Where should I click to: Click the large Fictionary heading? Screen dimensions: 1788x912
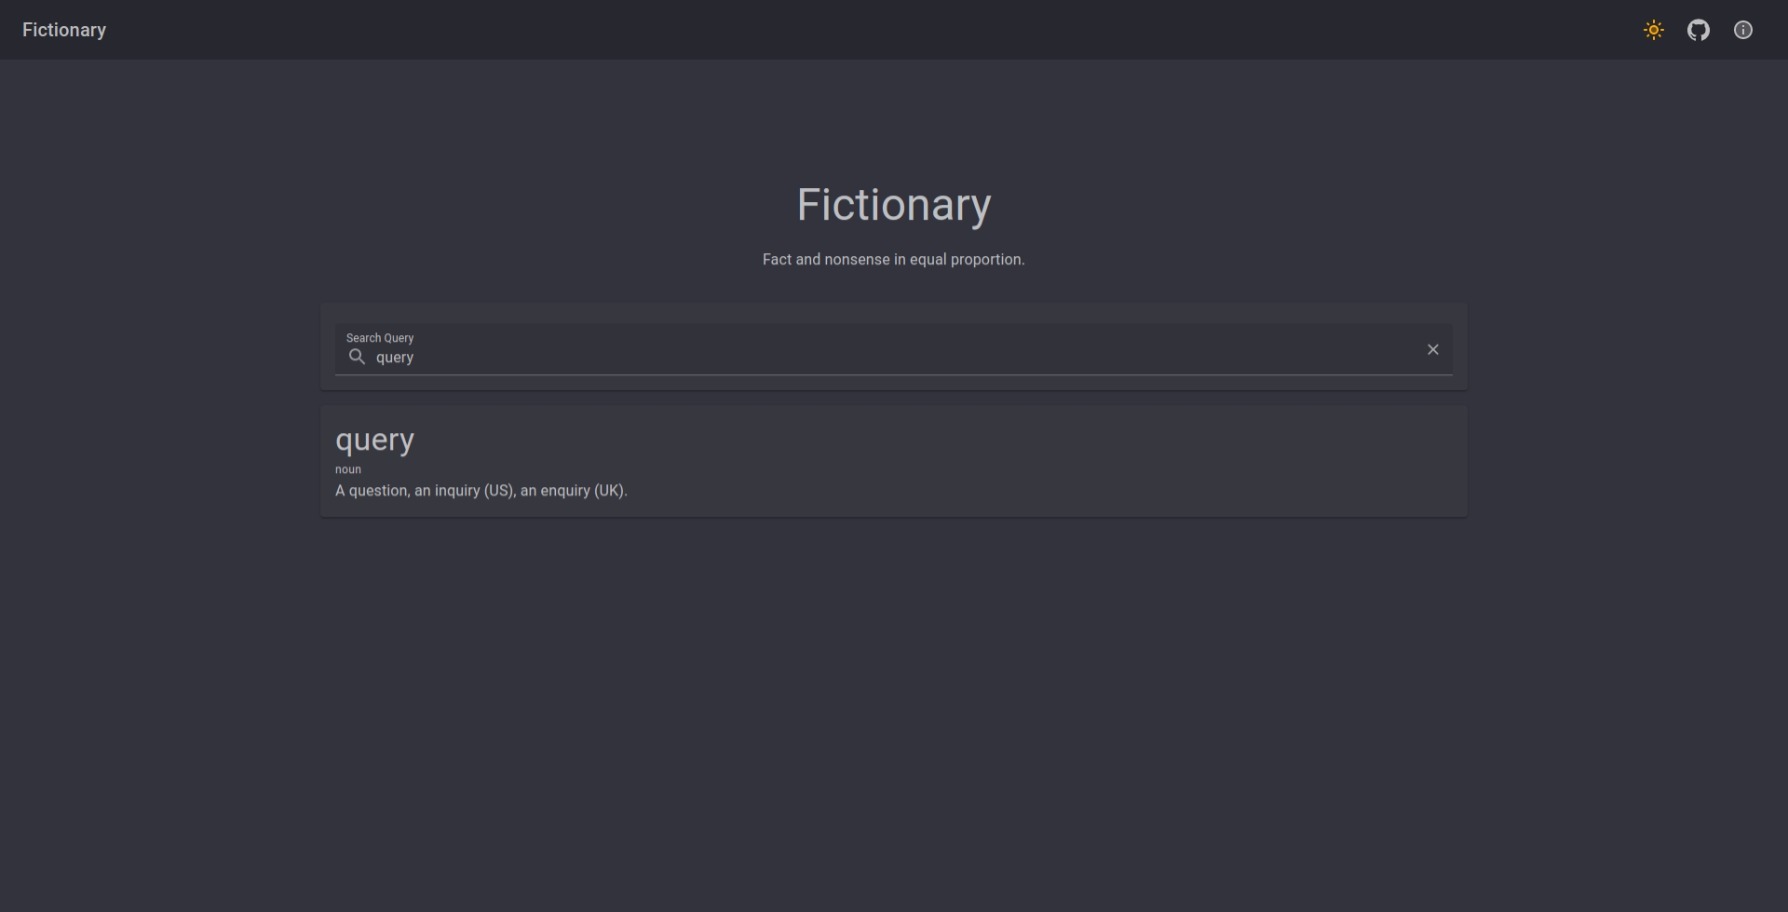point(894,205)
